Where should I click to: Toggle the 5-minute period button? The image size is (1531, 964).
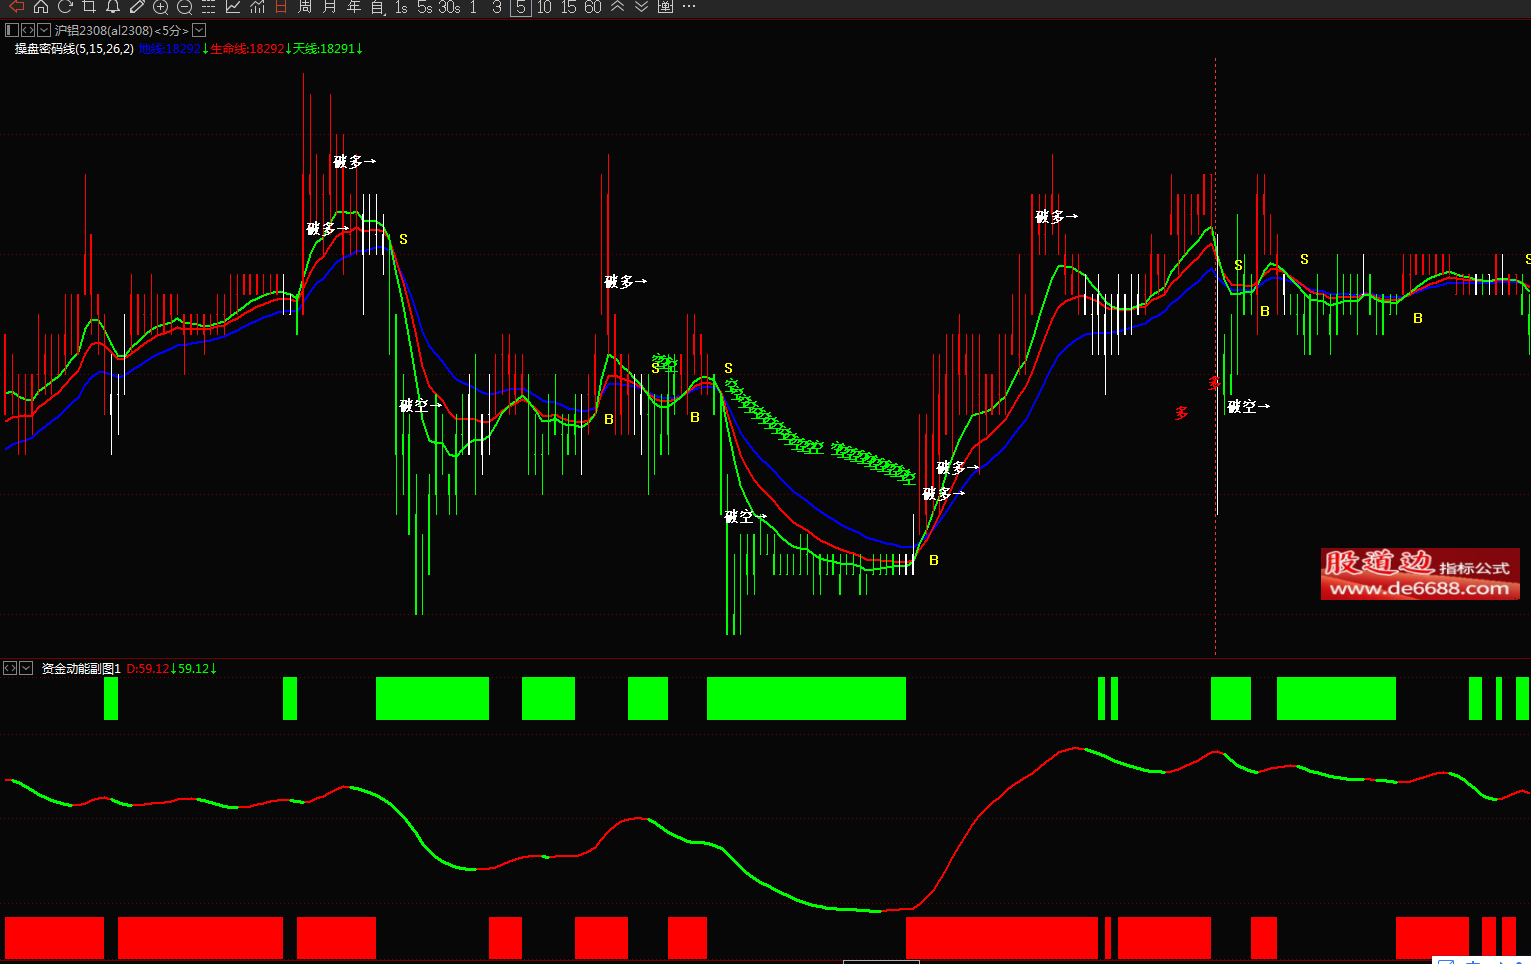click(520, 7)
